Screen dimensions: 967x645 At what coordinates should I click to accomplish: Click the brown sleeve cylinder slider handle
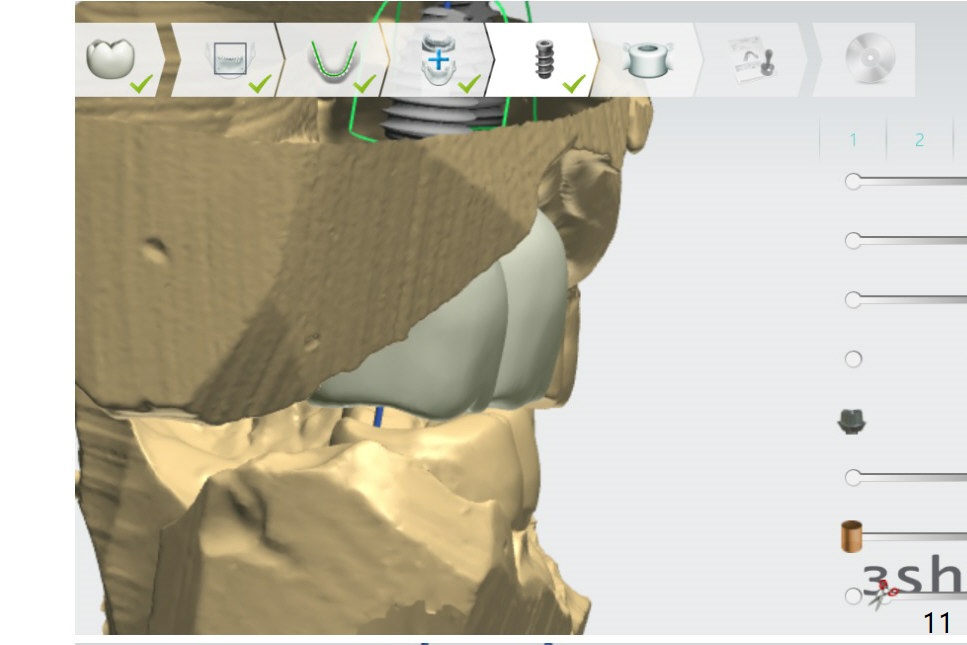tap(851, 537)
